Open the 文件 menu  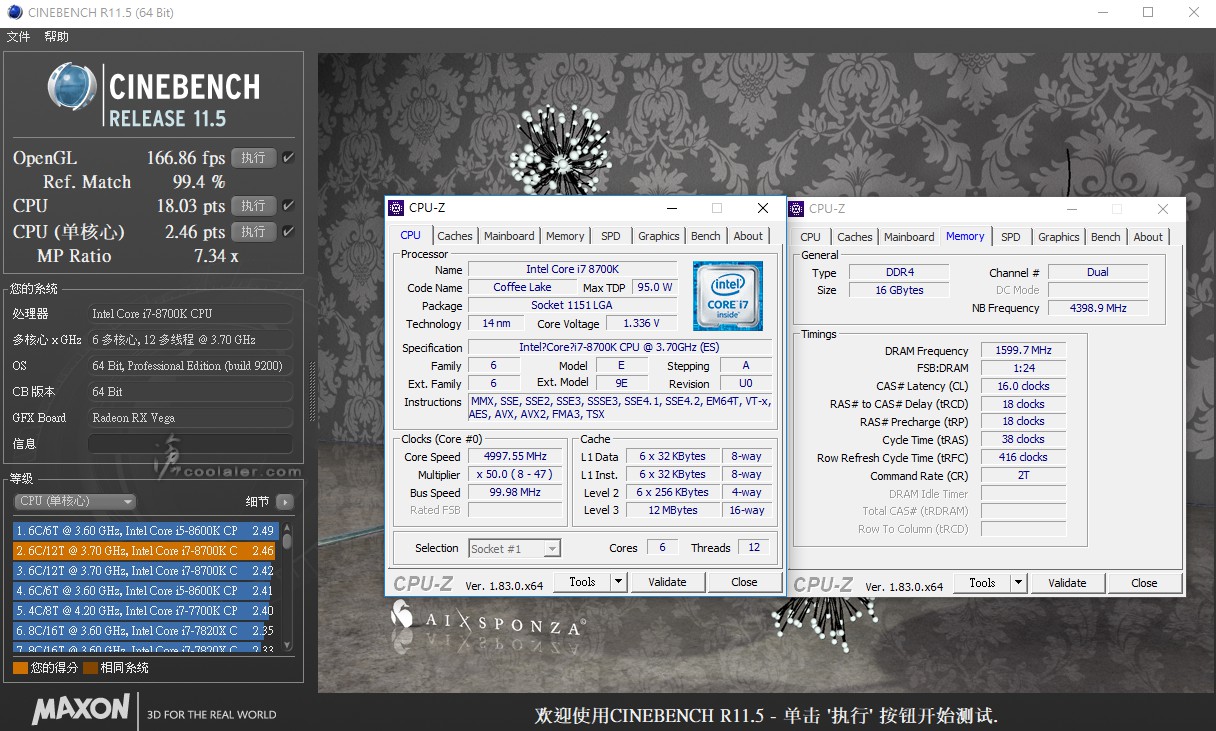click(x=19, y=37)
